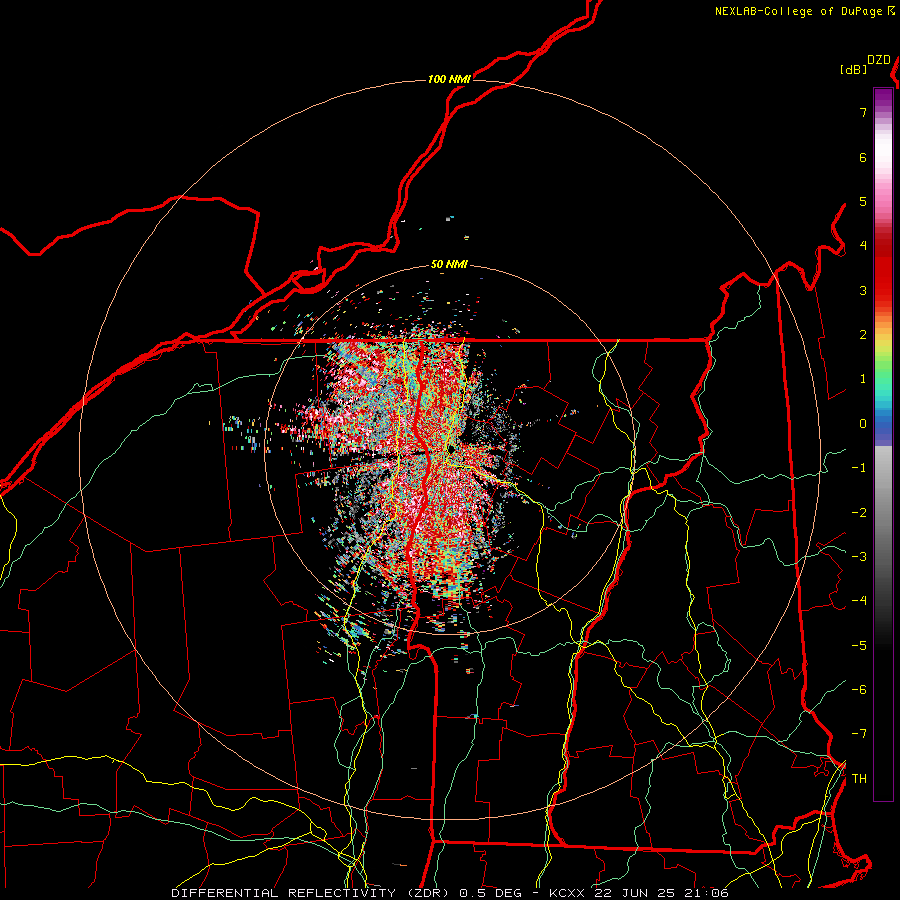Screen dimensions: 900x900
Task: Click the color scale value 2
Action: [863, 335]
